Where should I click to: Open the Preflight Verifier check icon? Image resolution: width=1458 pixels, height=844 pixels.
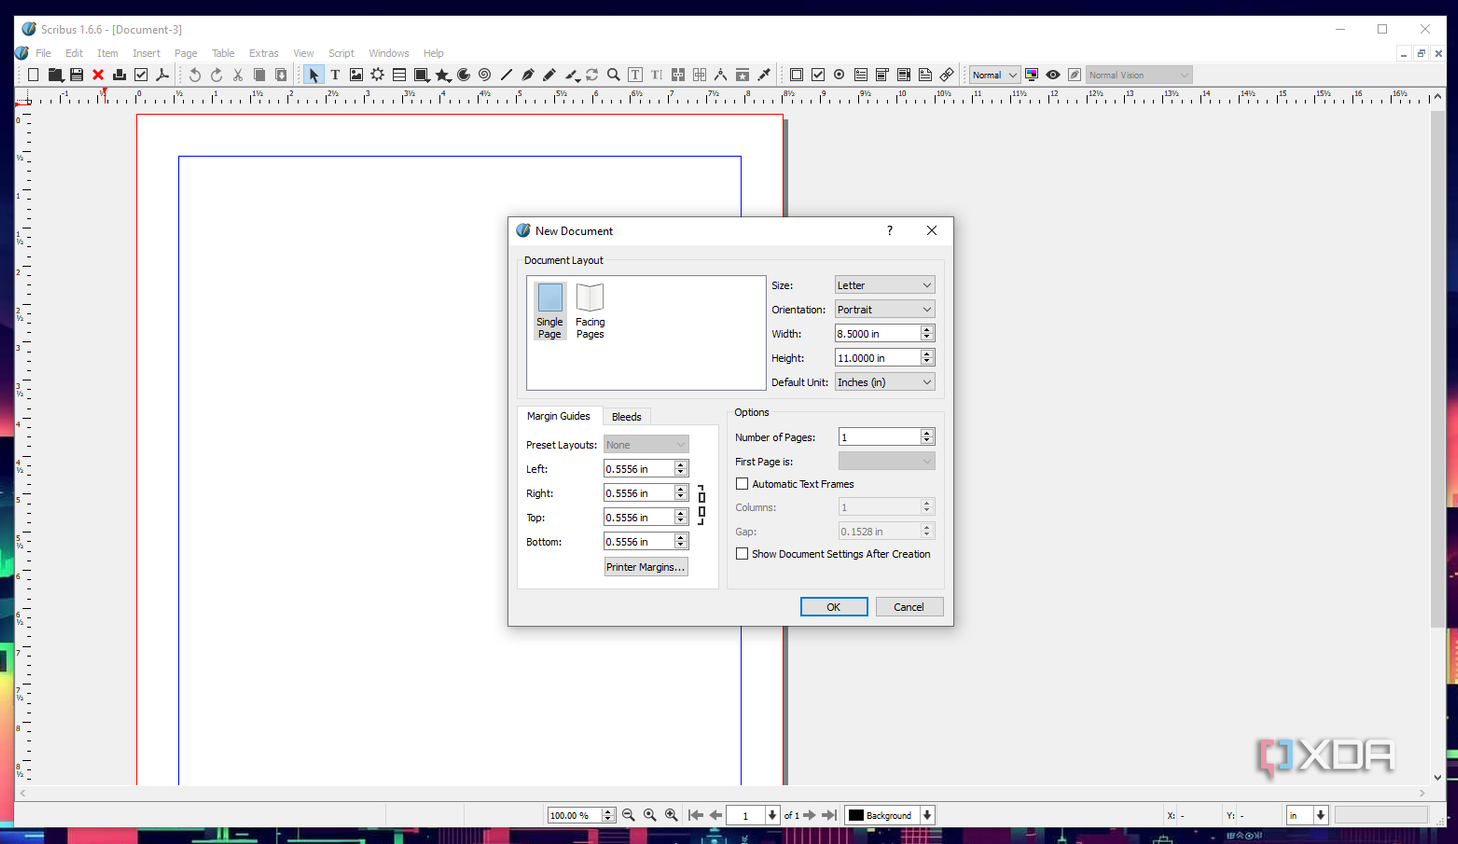(141, 75)
